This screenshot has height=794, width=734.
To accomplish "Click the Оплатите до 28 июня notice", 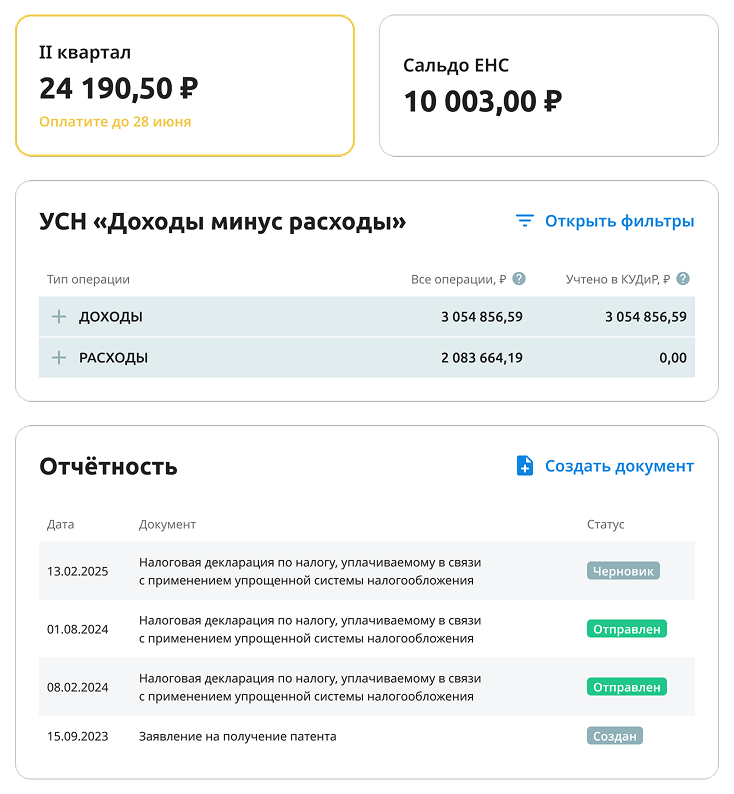I will (x=115, y=122).
